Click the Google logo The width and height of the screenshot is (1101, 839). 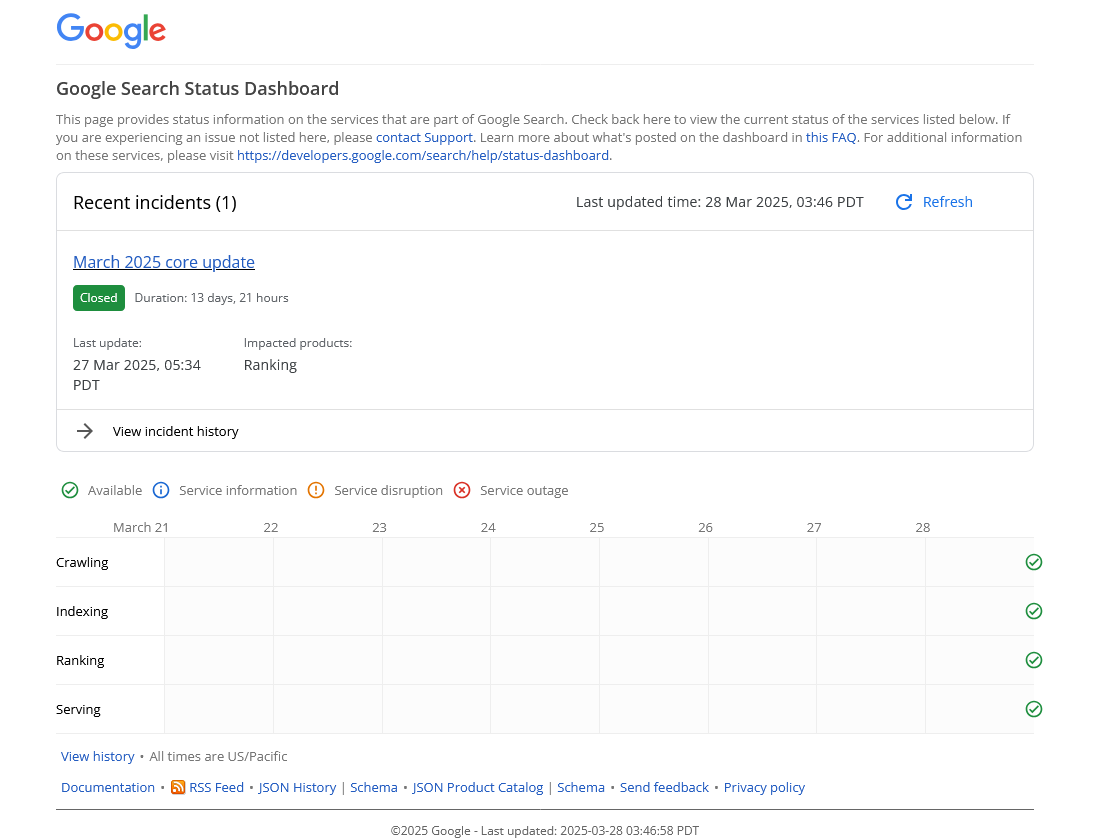coord(111,31)
